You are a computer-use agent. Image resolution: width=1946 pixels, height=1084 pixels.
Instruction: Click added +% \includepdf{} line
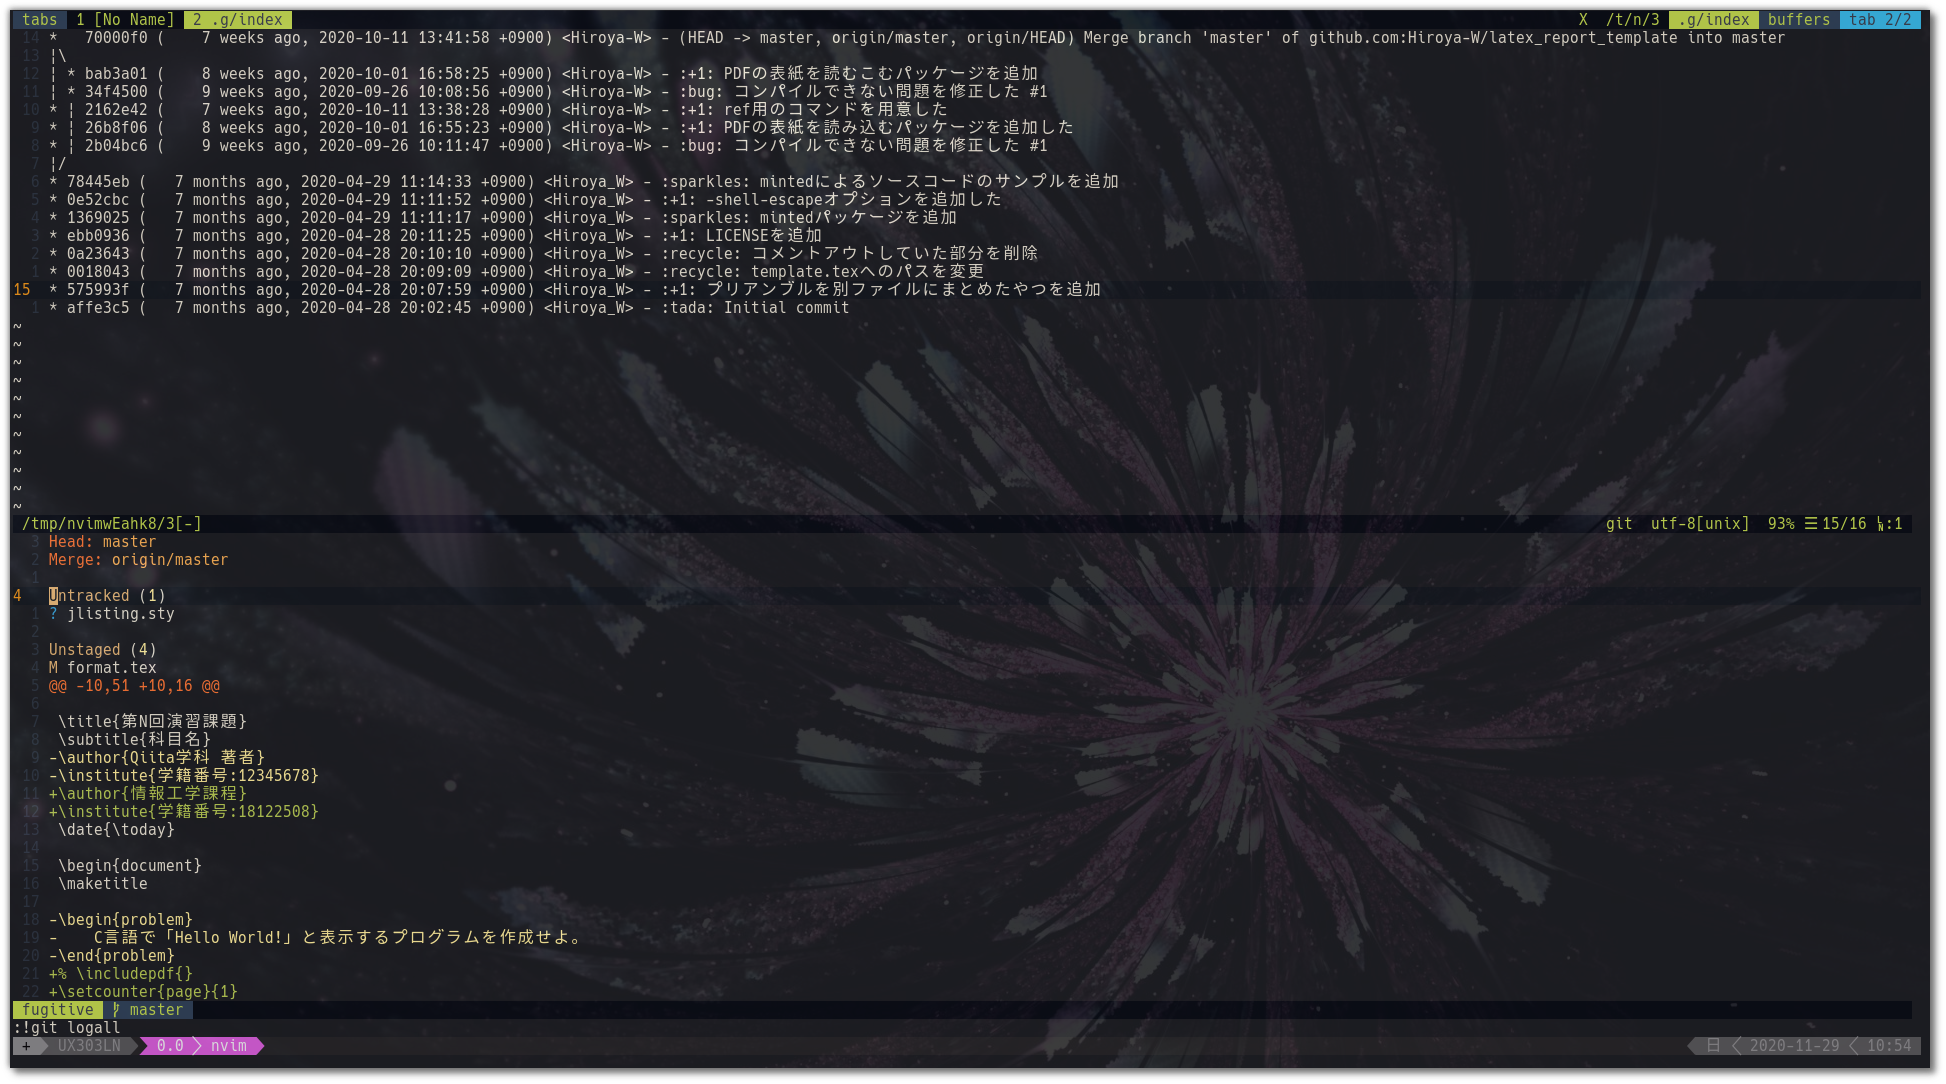click(x=120, y=974)
